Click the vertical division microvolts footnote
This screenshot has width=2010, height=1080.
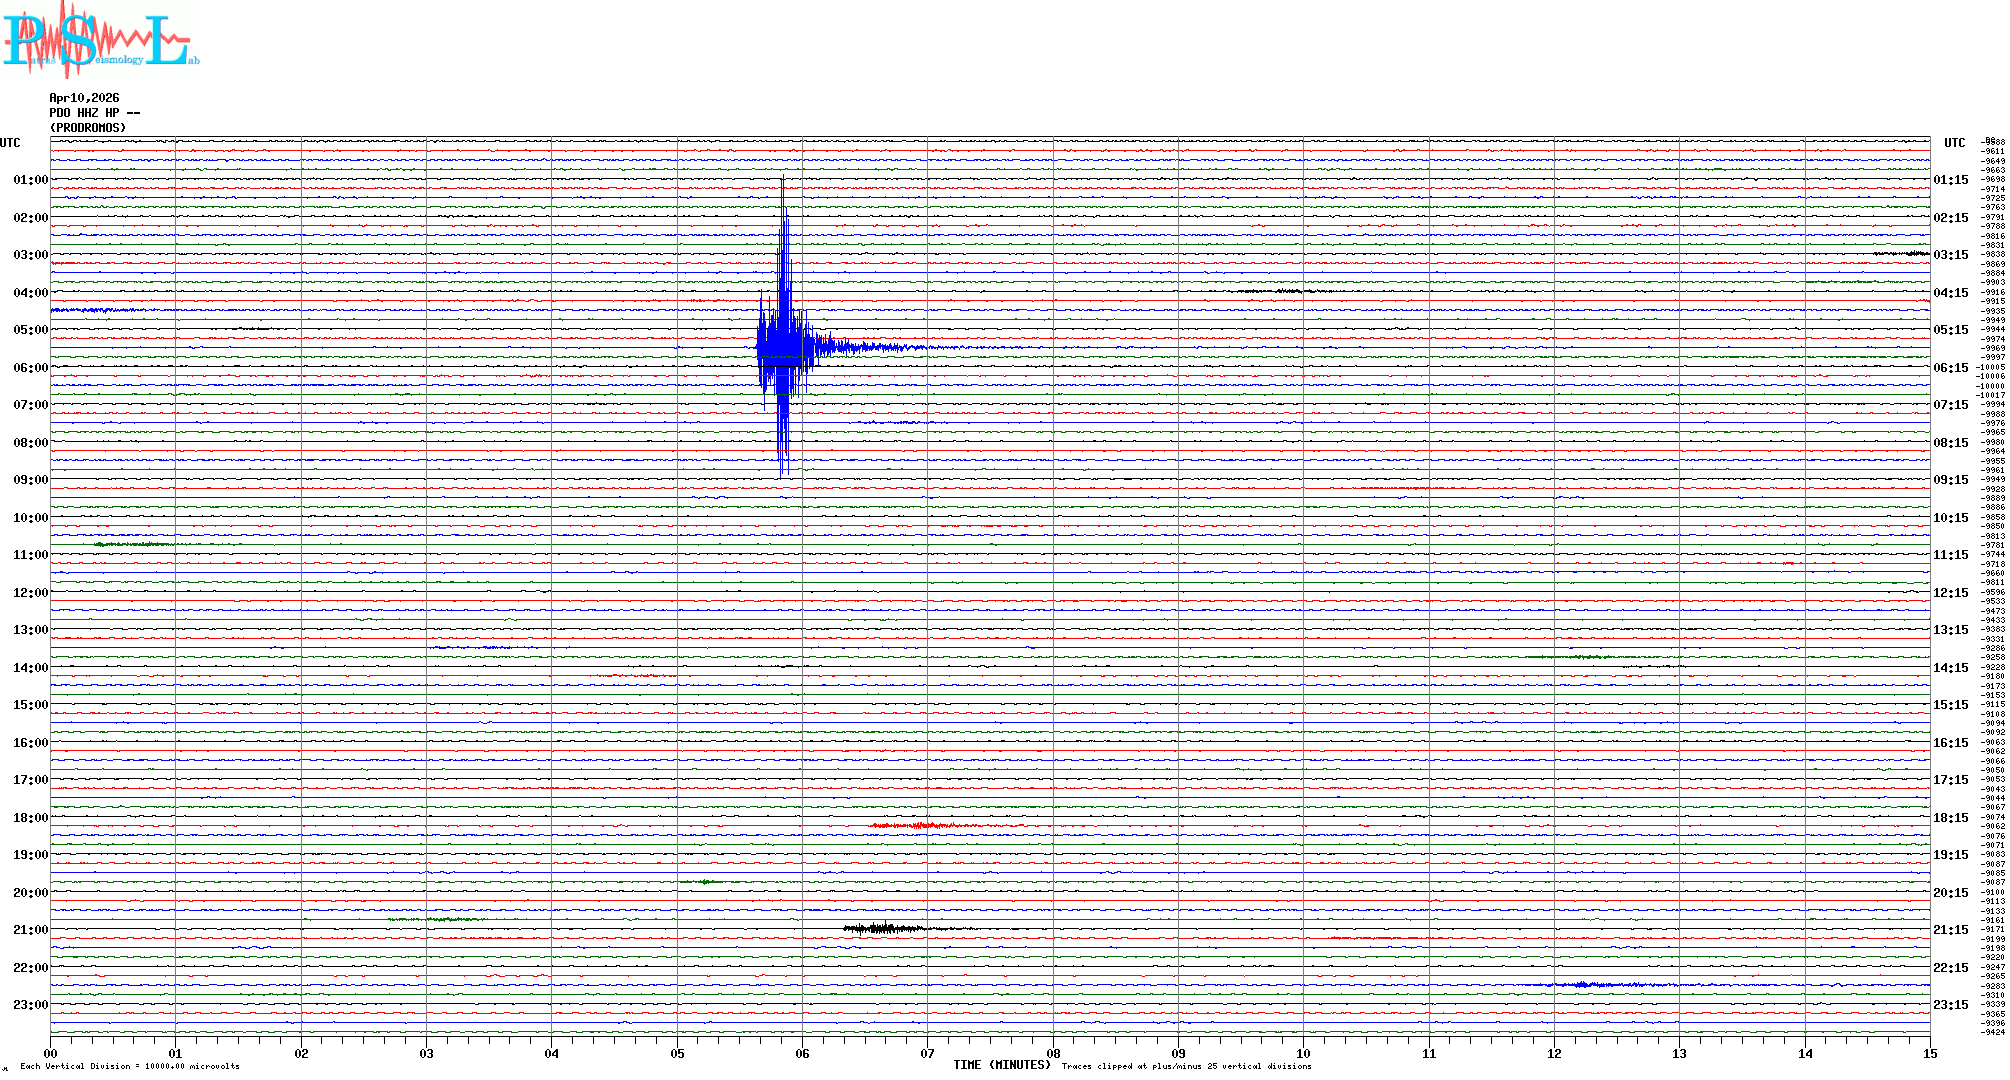tap(130, 1066)
